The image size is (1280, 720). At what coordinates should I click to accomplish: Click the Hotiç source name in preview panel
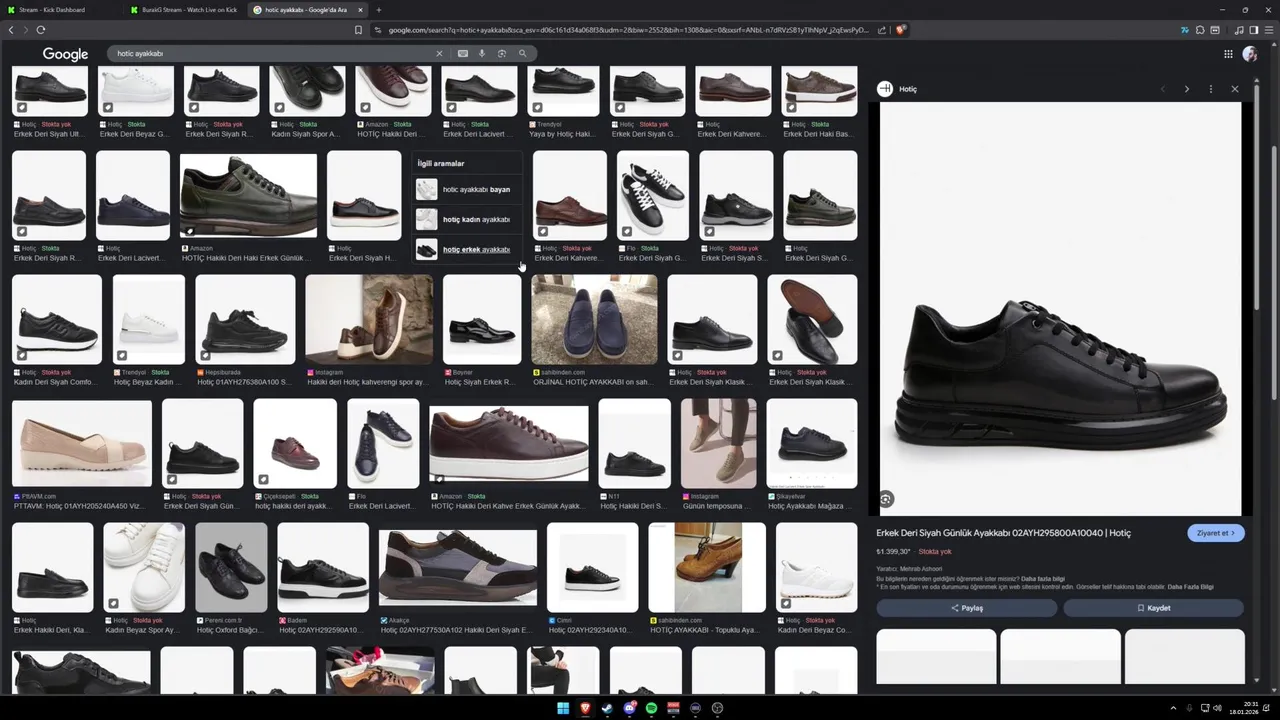(908, 89)
